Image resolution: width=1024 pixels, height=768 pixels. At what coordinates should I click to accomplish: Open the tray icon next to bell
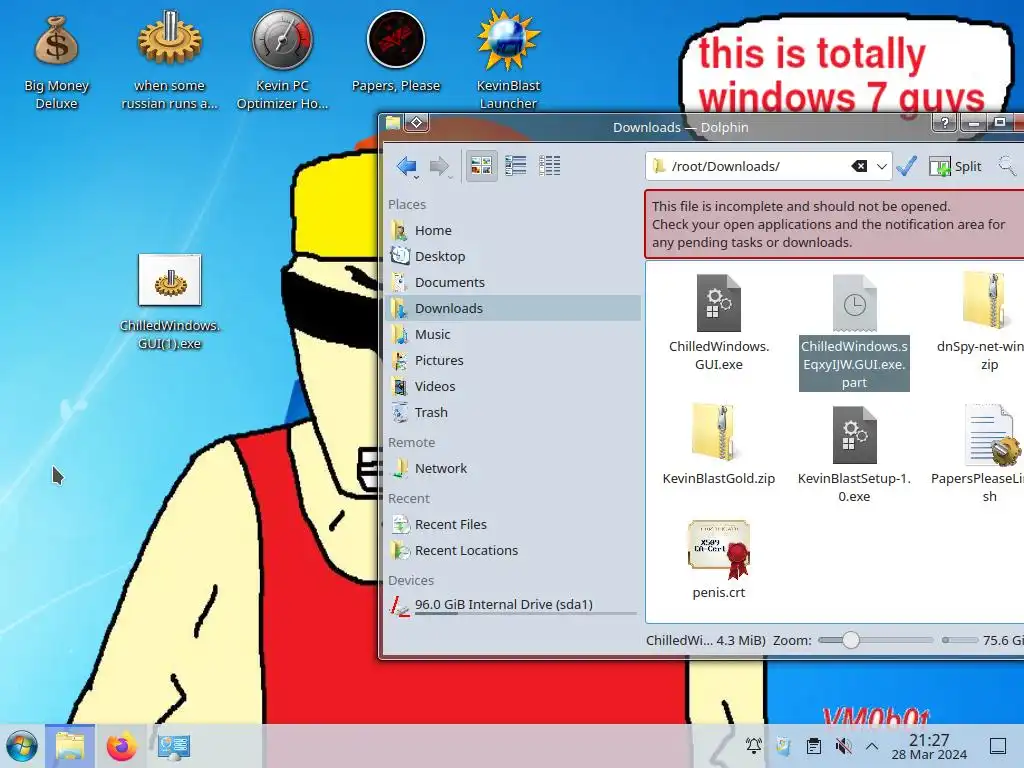783,746
